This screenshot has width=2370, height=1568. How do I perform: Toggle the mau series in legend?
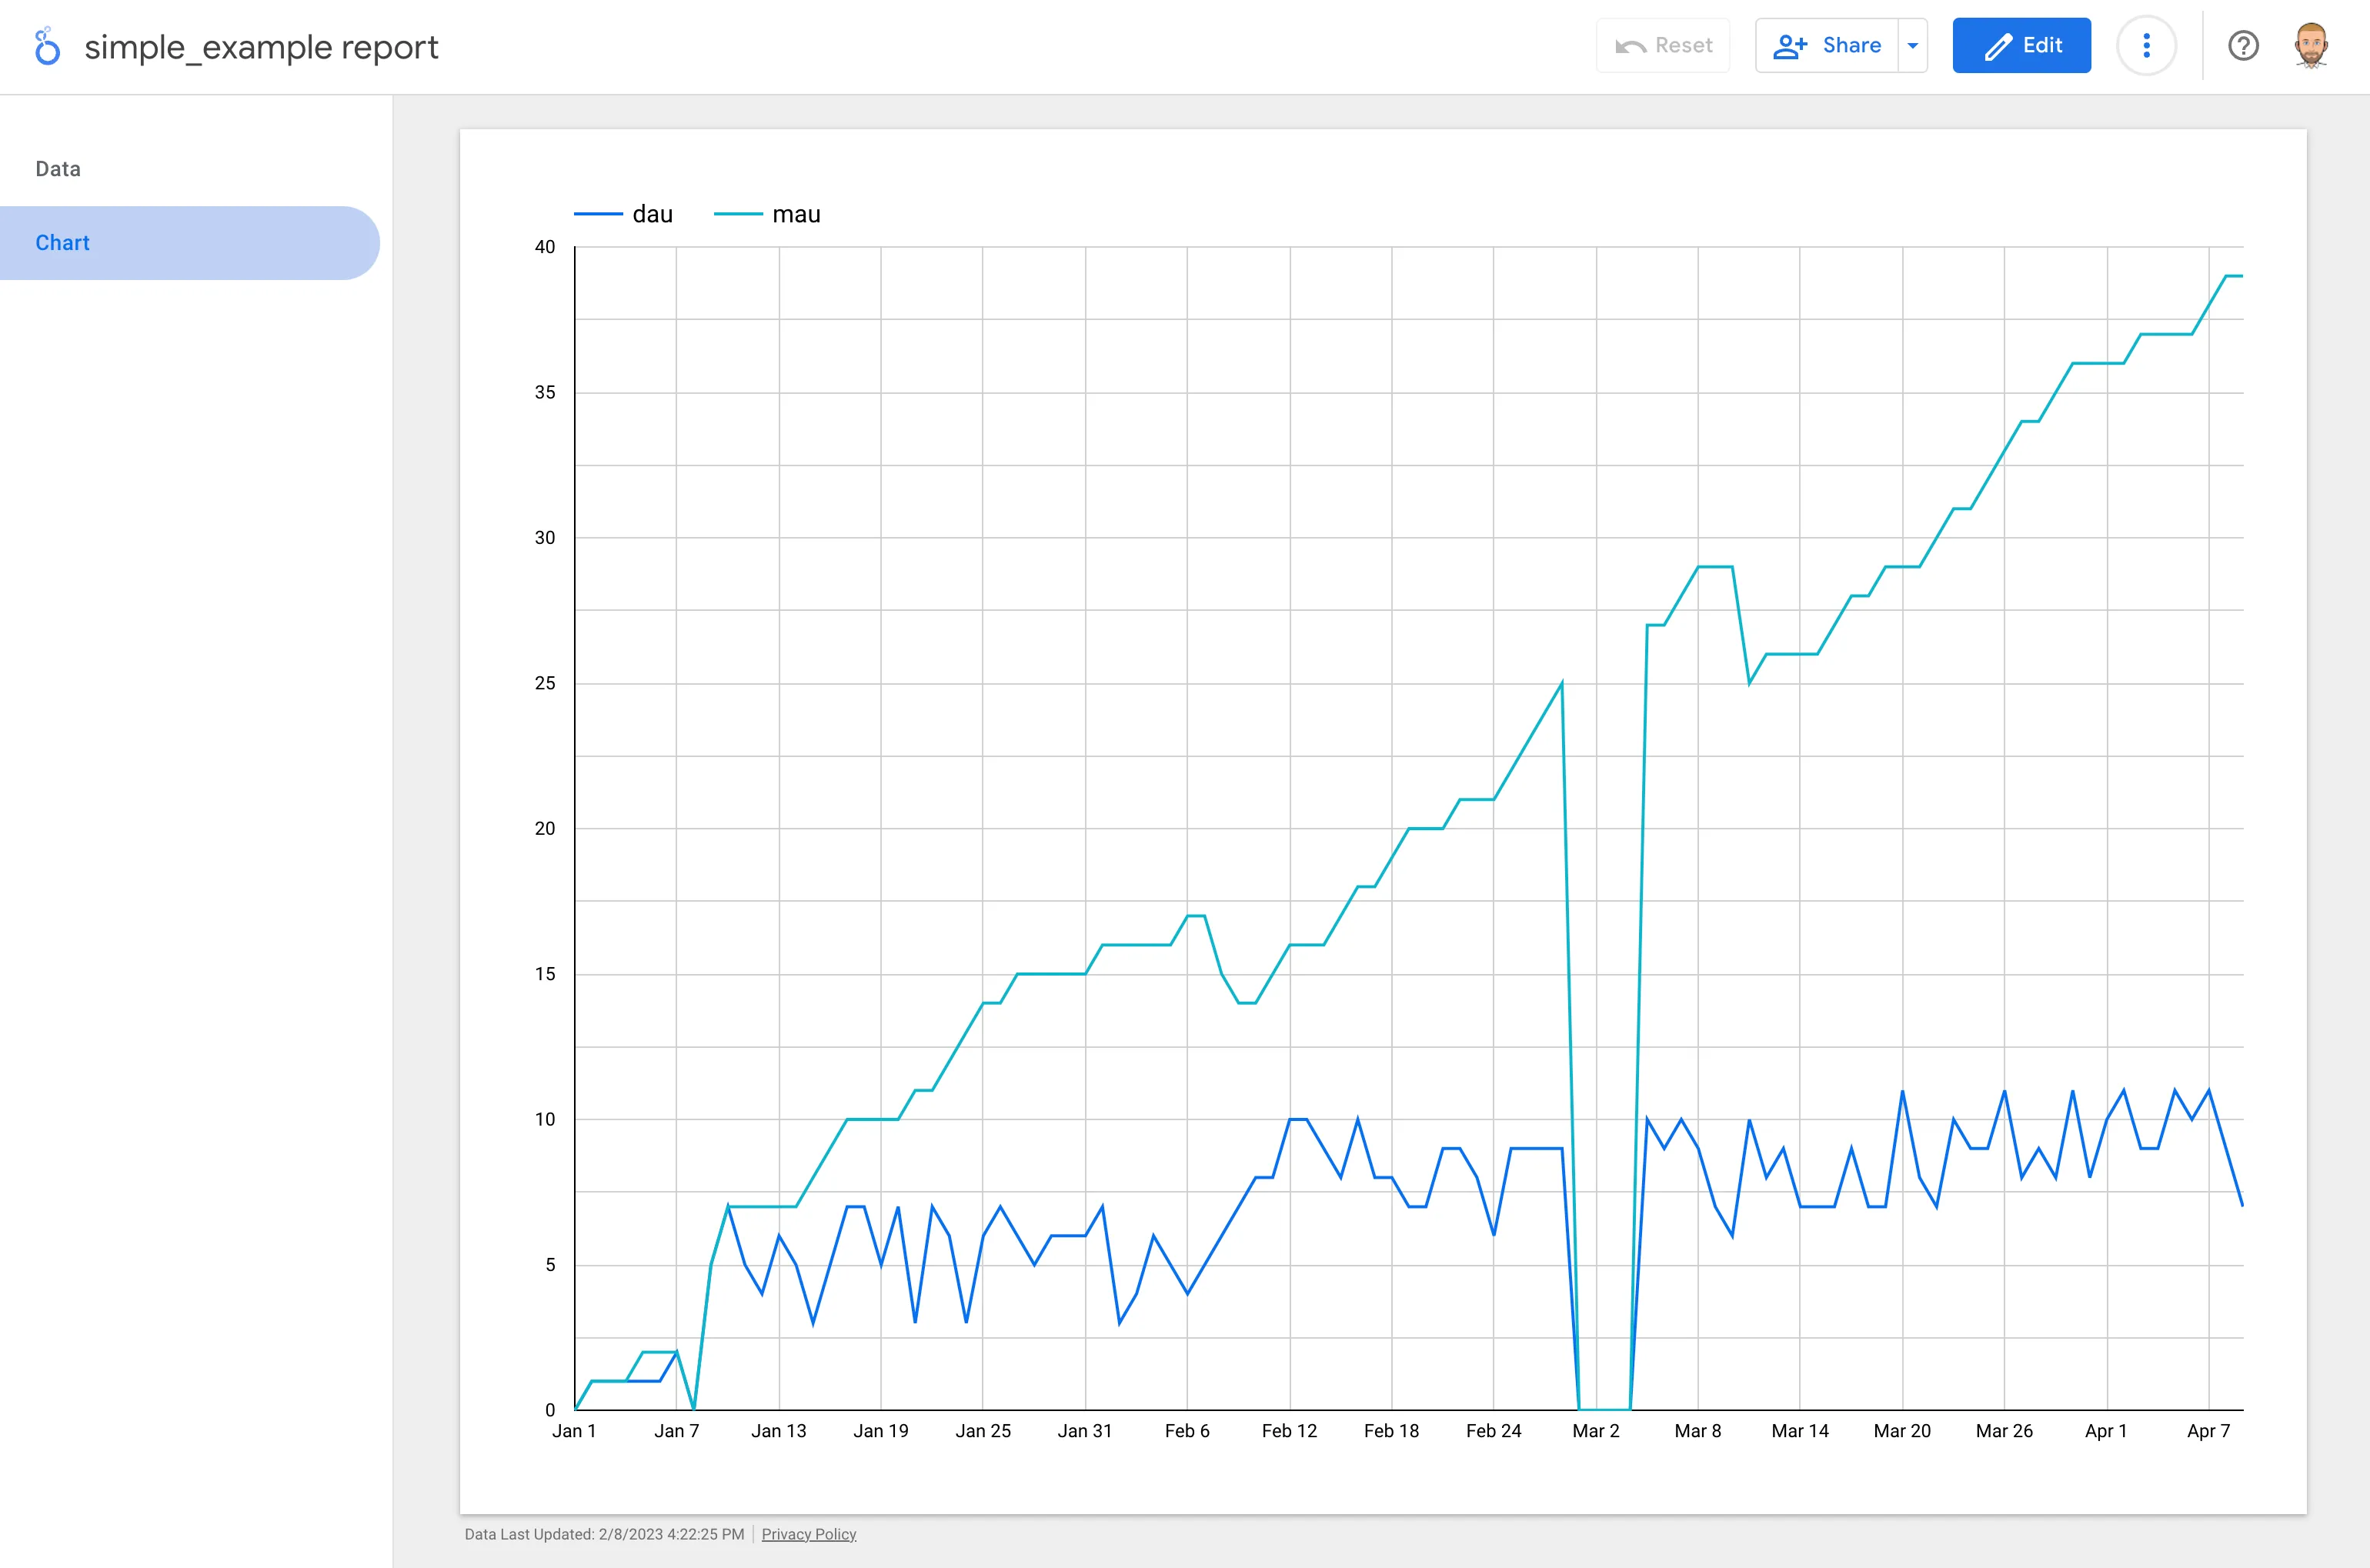tap(796, 214)
